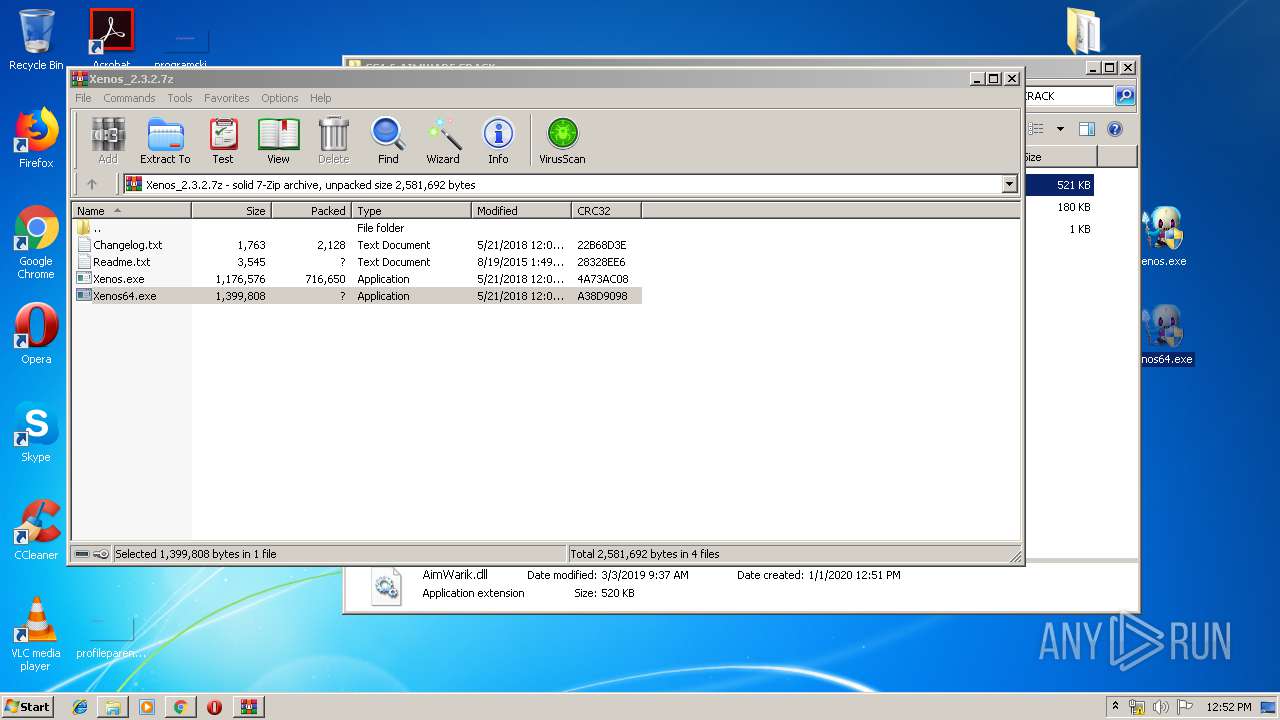Open the File menu
Image resolution: width=1280 pixels, height=720 pixels.
(83, 98)
